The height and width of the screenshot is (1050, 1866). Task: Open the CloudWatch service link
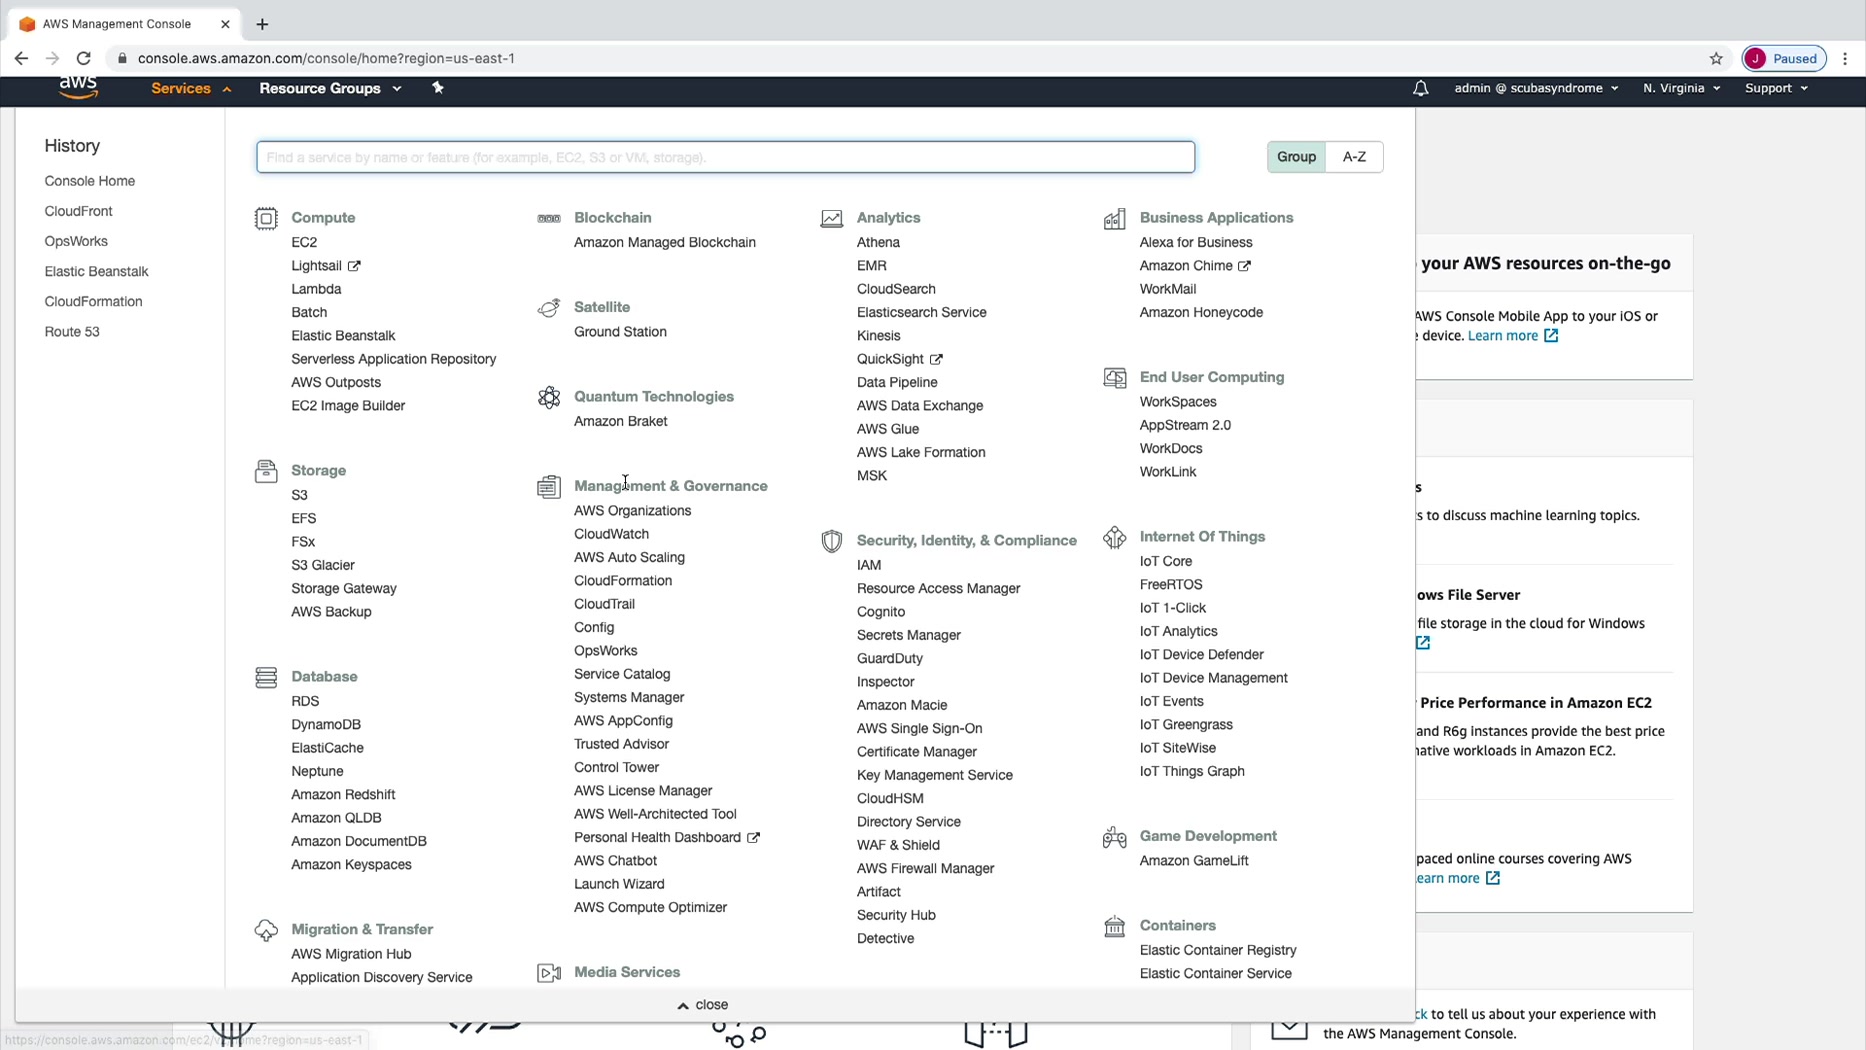(611, 534)
